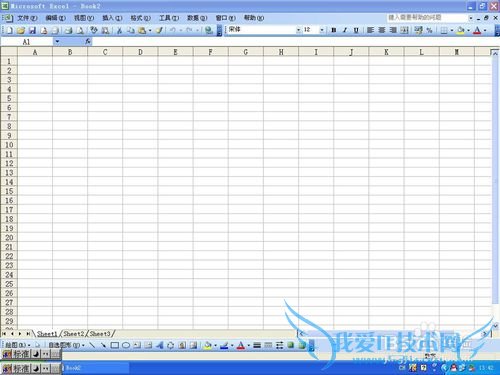Screen dimensions: 500x375
Task: Align cell text to the right
Action: point(393,30)
